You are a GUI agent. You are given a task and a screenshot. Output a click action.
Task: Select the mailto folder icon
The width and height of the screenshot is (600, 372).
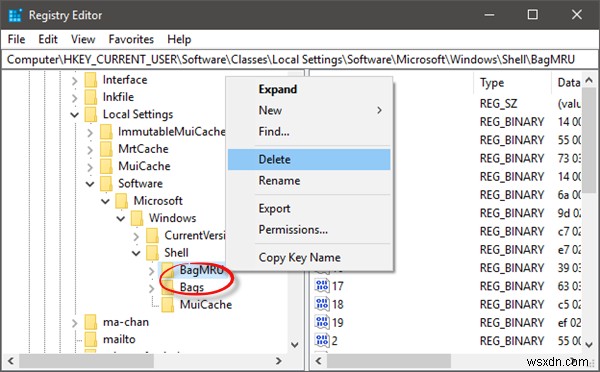pos(91,339)
